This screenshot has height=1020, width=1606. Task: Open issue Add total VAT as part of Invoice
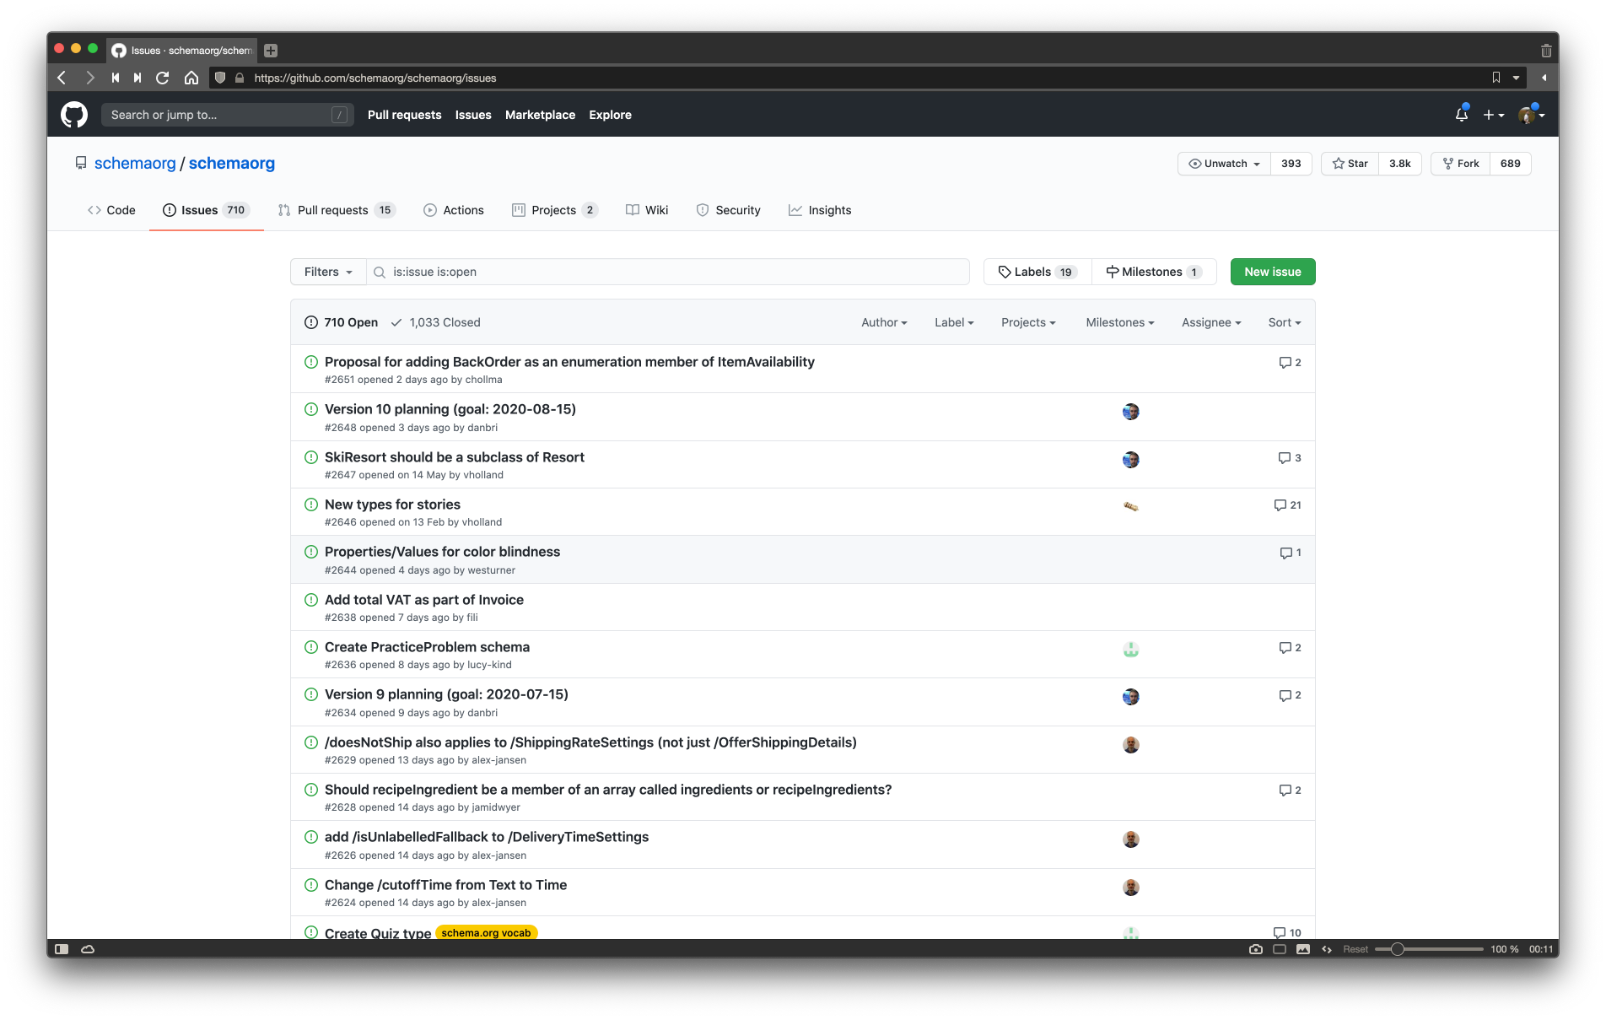coord(424,600)
